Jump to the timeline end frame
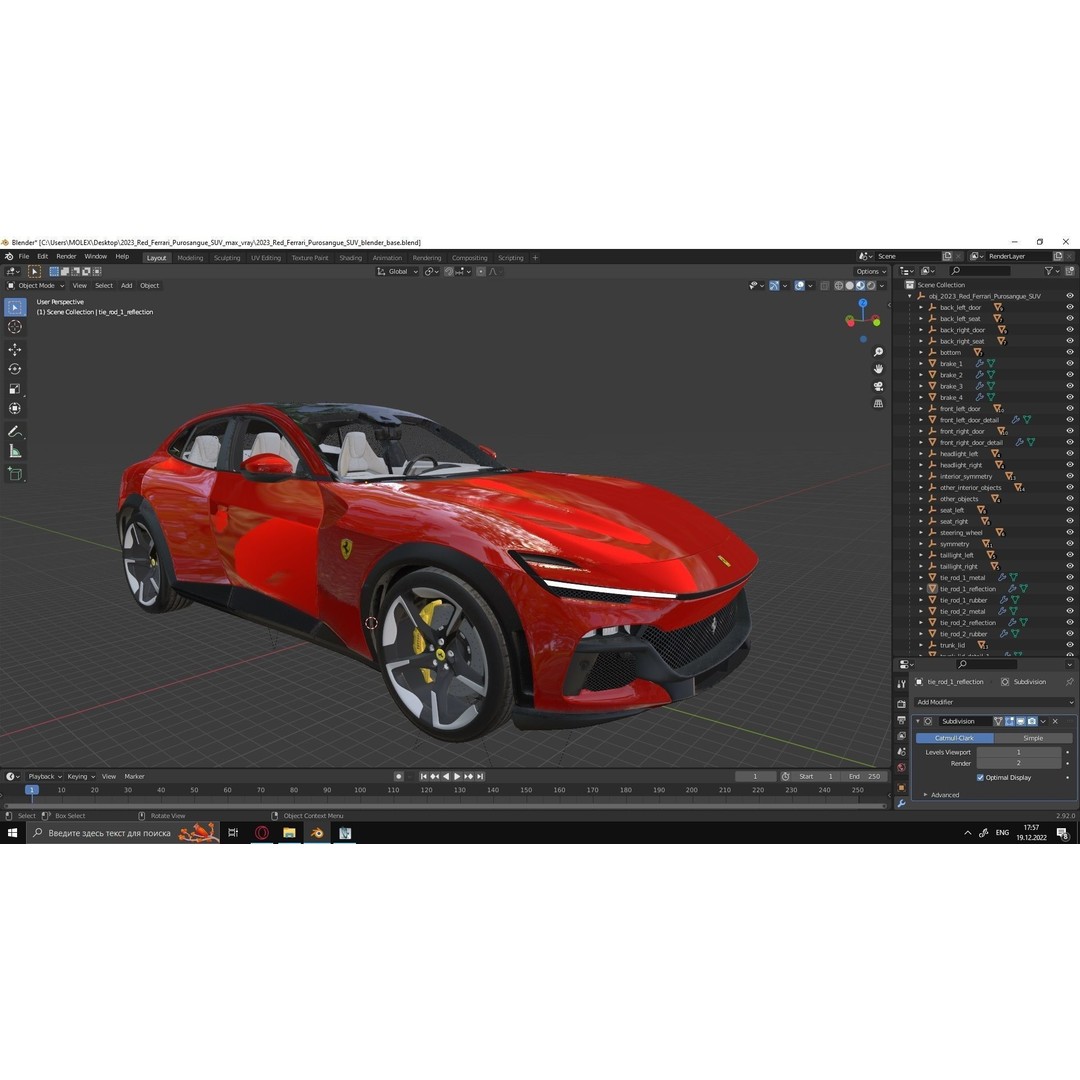The height and width of the screenshot is (1080, 1080). [x=481, y=776]
